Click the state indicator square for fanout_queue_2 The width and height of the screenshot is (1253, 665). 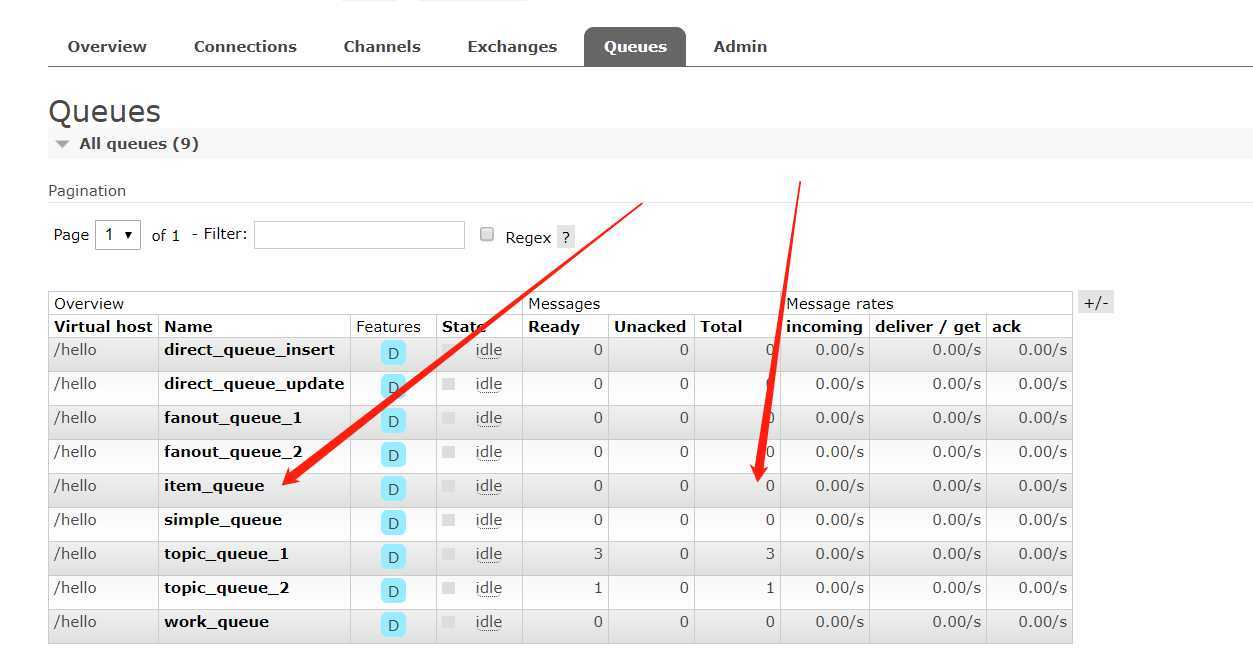448,452
